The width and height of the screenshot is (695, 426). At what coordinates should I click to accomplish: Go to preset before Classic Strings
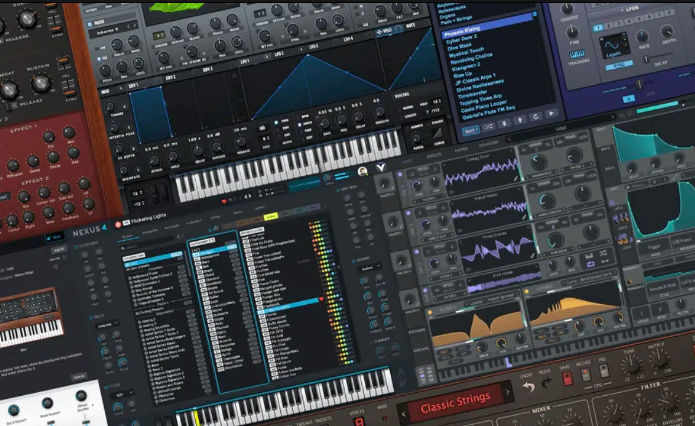click(x=404, y=415)
